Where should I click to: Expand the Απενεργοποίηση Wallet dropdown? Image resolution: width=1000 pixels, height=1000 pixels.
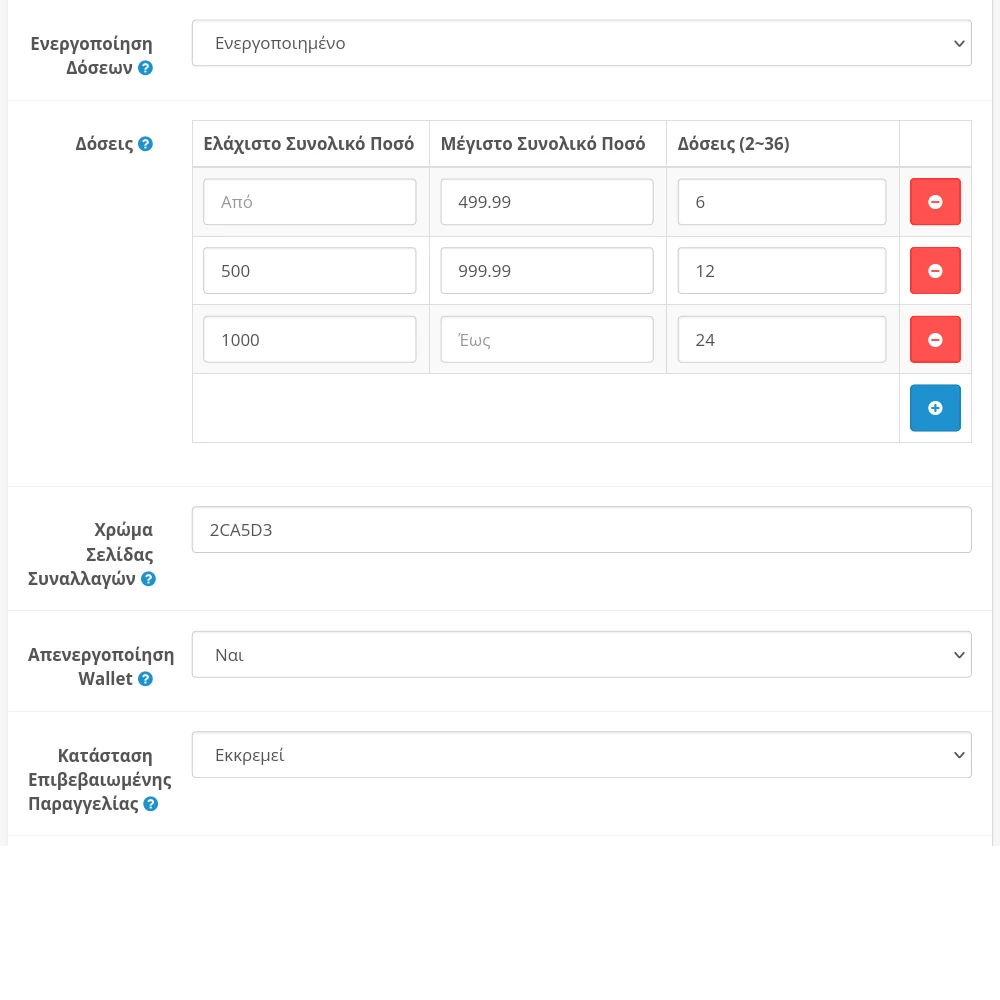[x=581, y=654]
